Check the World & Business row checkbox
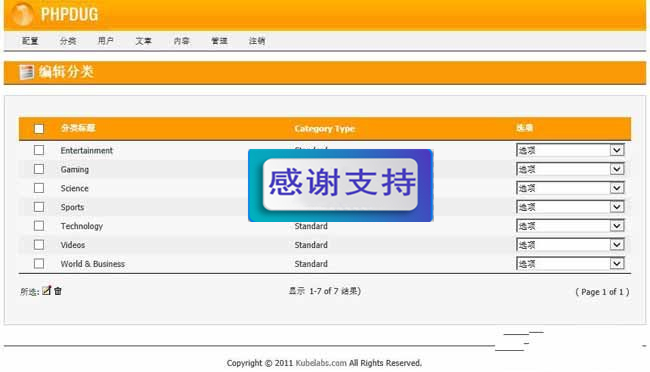Screen dimensions: 650x372 pos(39,263)
